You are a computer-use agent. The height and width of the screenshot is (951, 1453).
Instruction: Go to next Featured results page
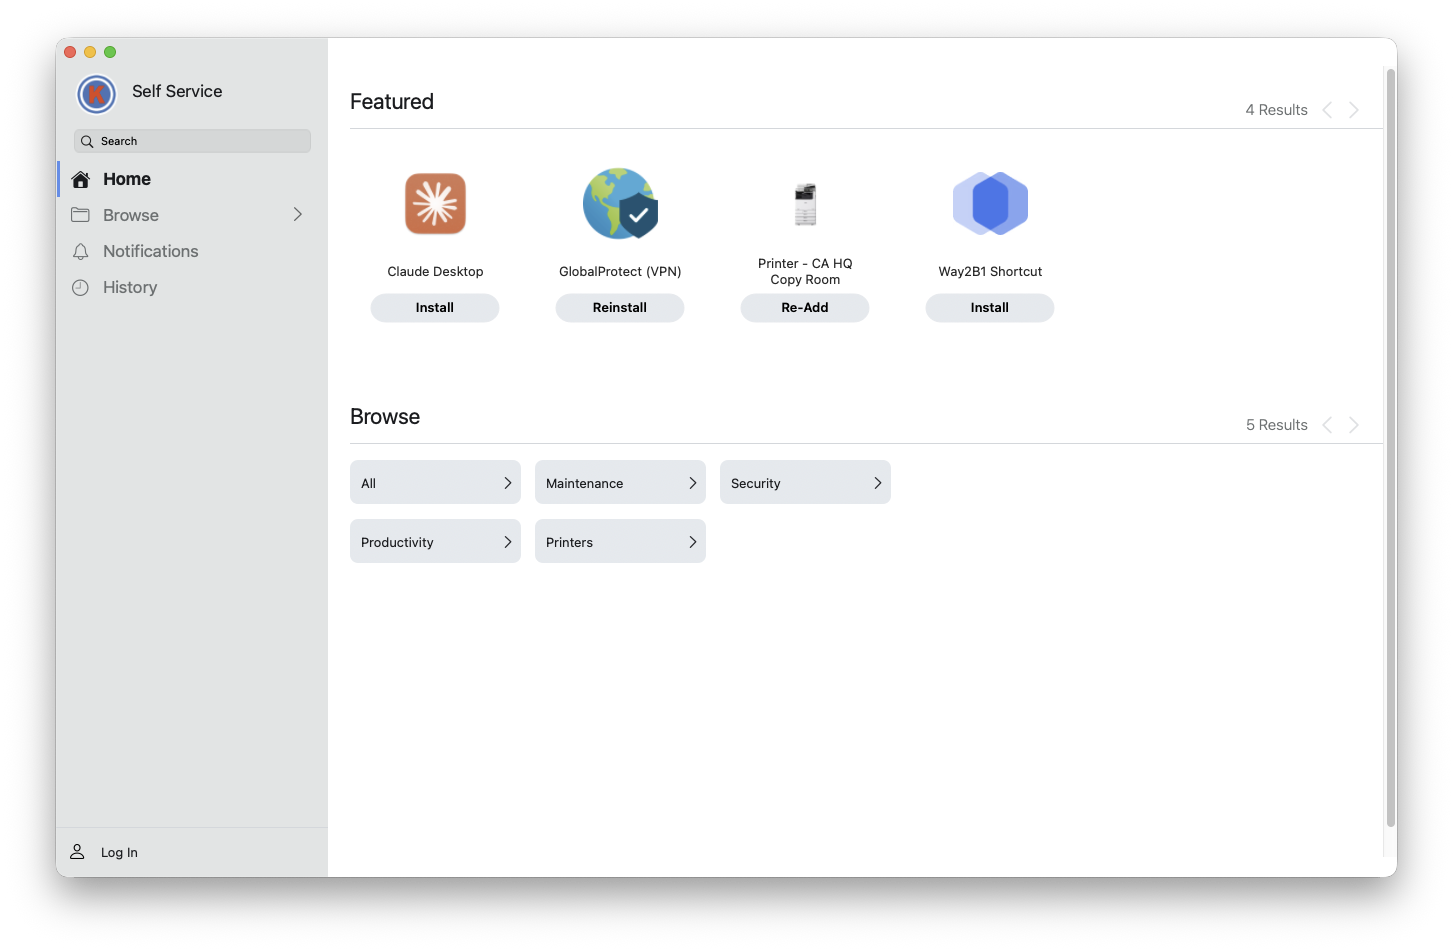click(x=1354, y=110)
